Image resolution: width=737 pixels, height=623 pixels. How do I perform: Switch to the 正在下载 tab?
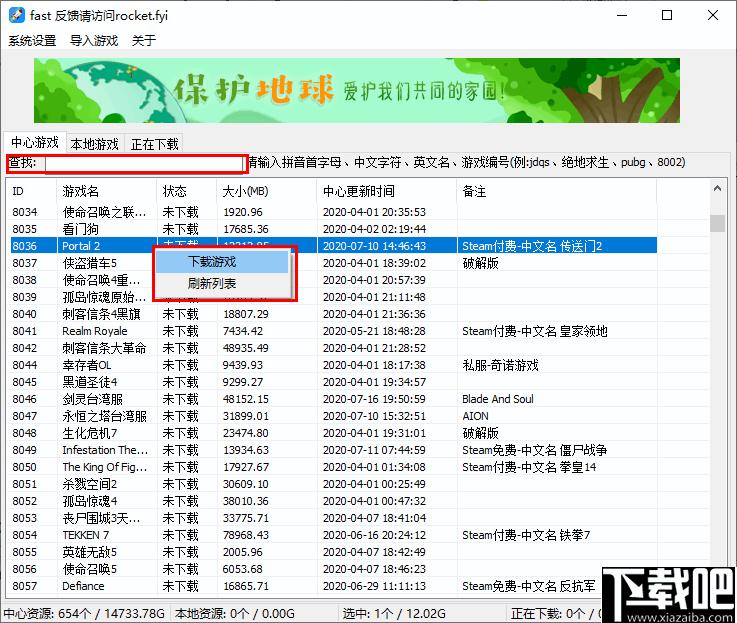[x=154, y=144]
